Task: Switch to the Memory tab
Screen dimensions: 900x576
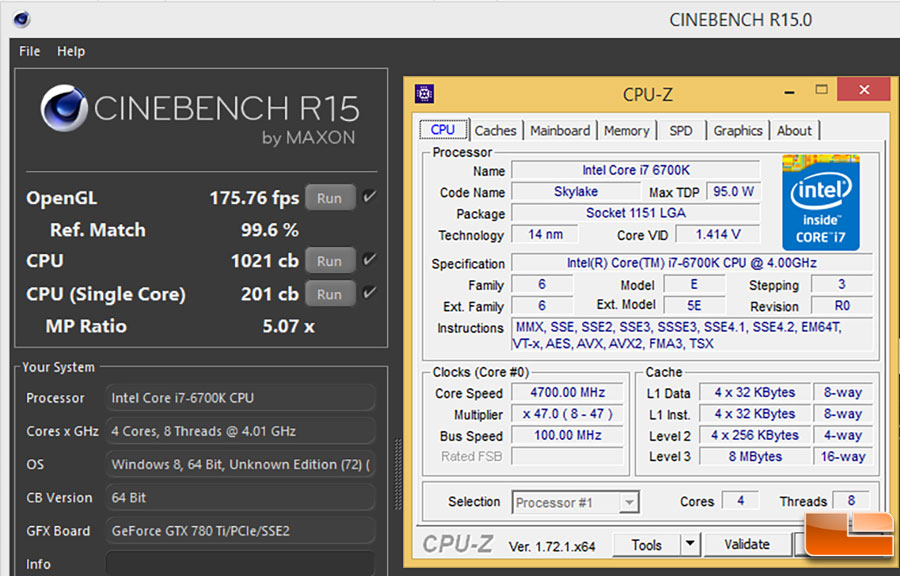Action: coord(626,131)
